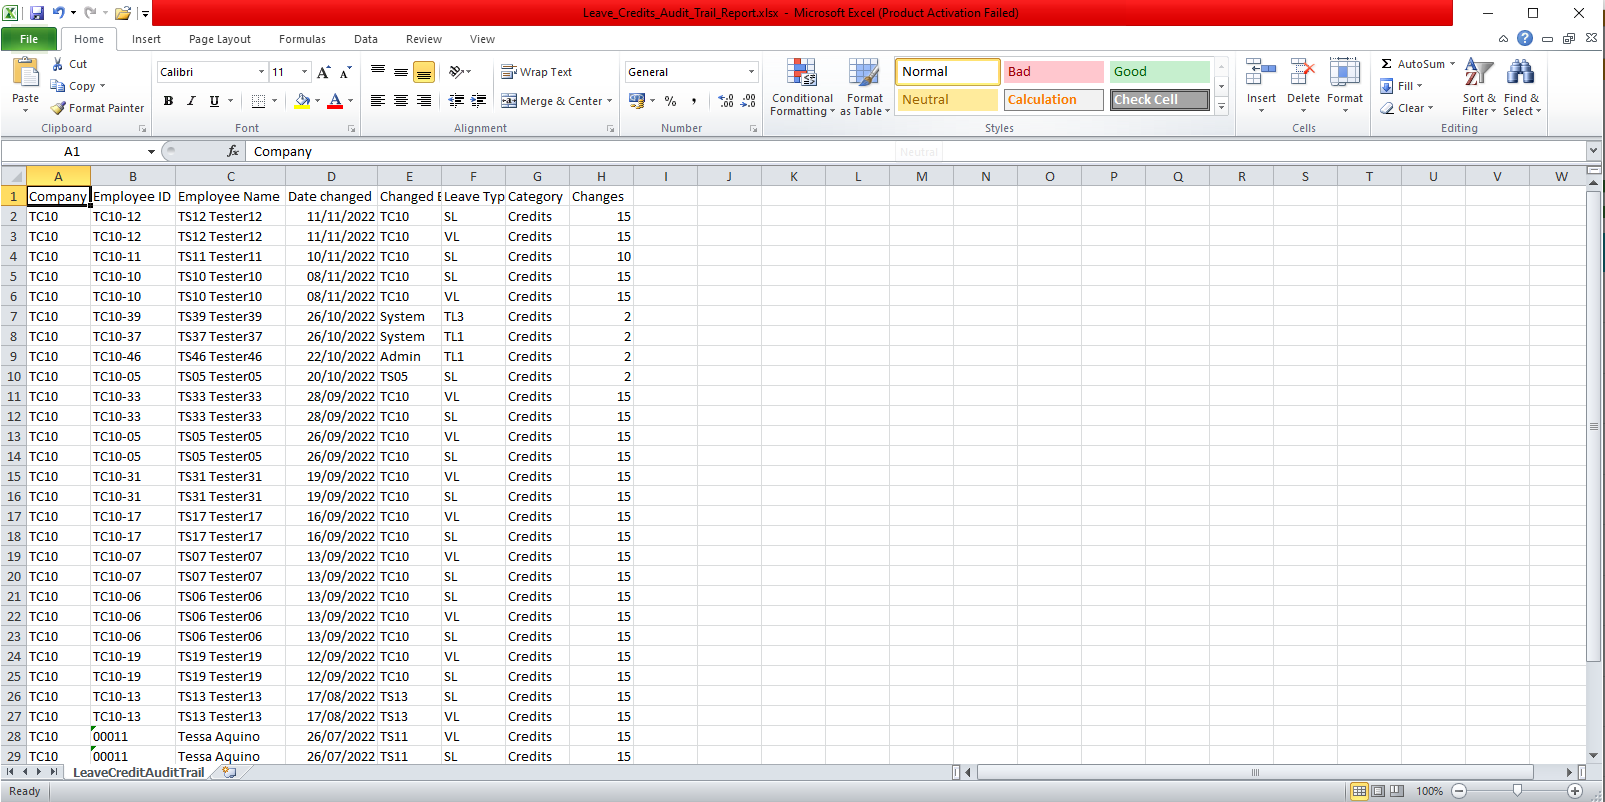Click the Orientation text angle icon
This screenshot has width=1605, height=802.
pos(456,72)
